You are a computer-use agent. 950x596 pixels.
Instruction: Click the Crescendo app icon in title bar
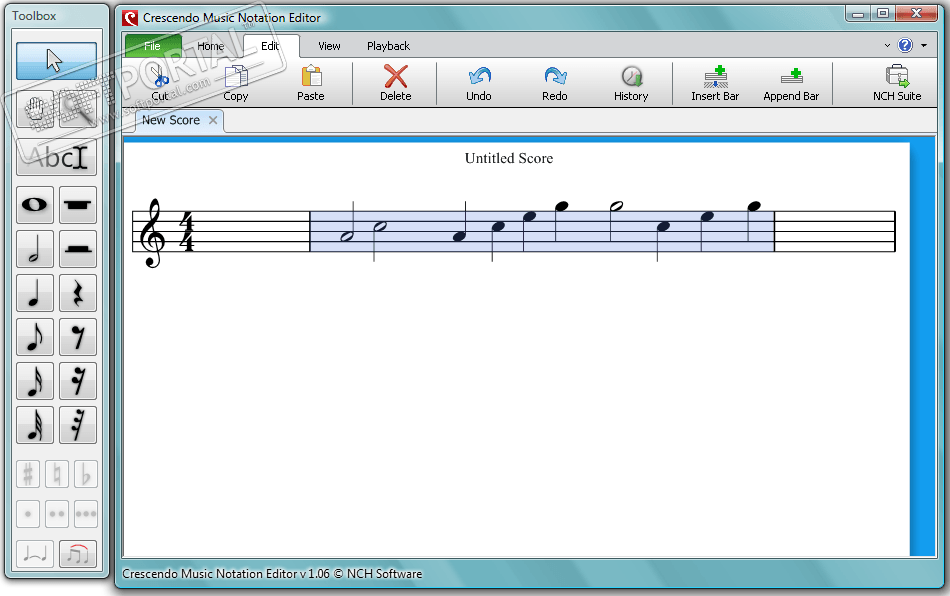point(130,18)
